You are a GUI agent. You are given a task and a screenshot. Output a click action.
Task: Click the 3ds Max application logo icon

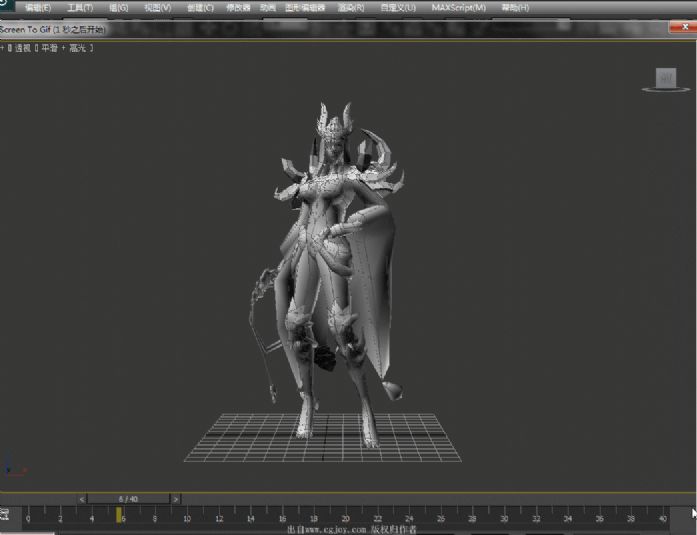pos(6,5)
